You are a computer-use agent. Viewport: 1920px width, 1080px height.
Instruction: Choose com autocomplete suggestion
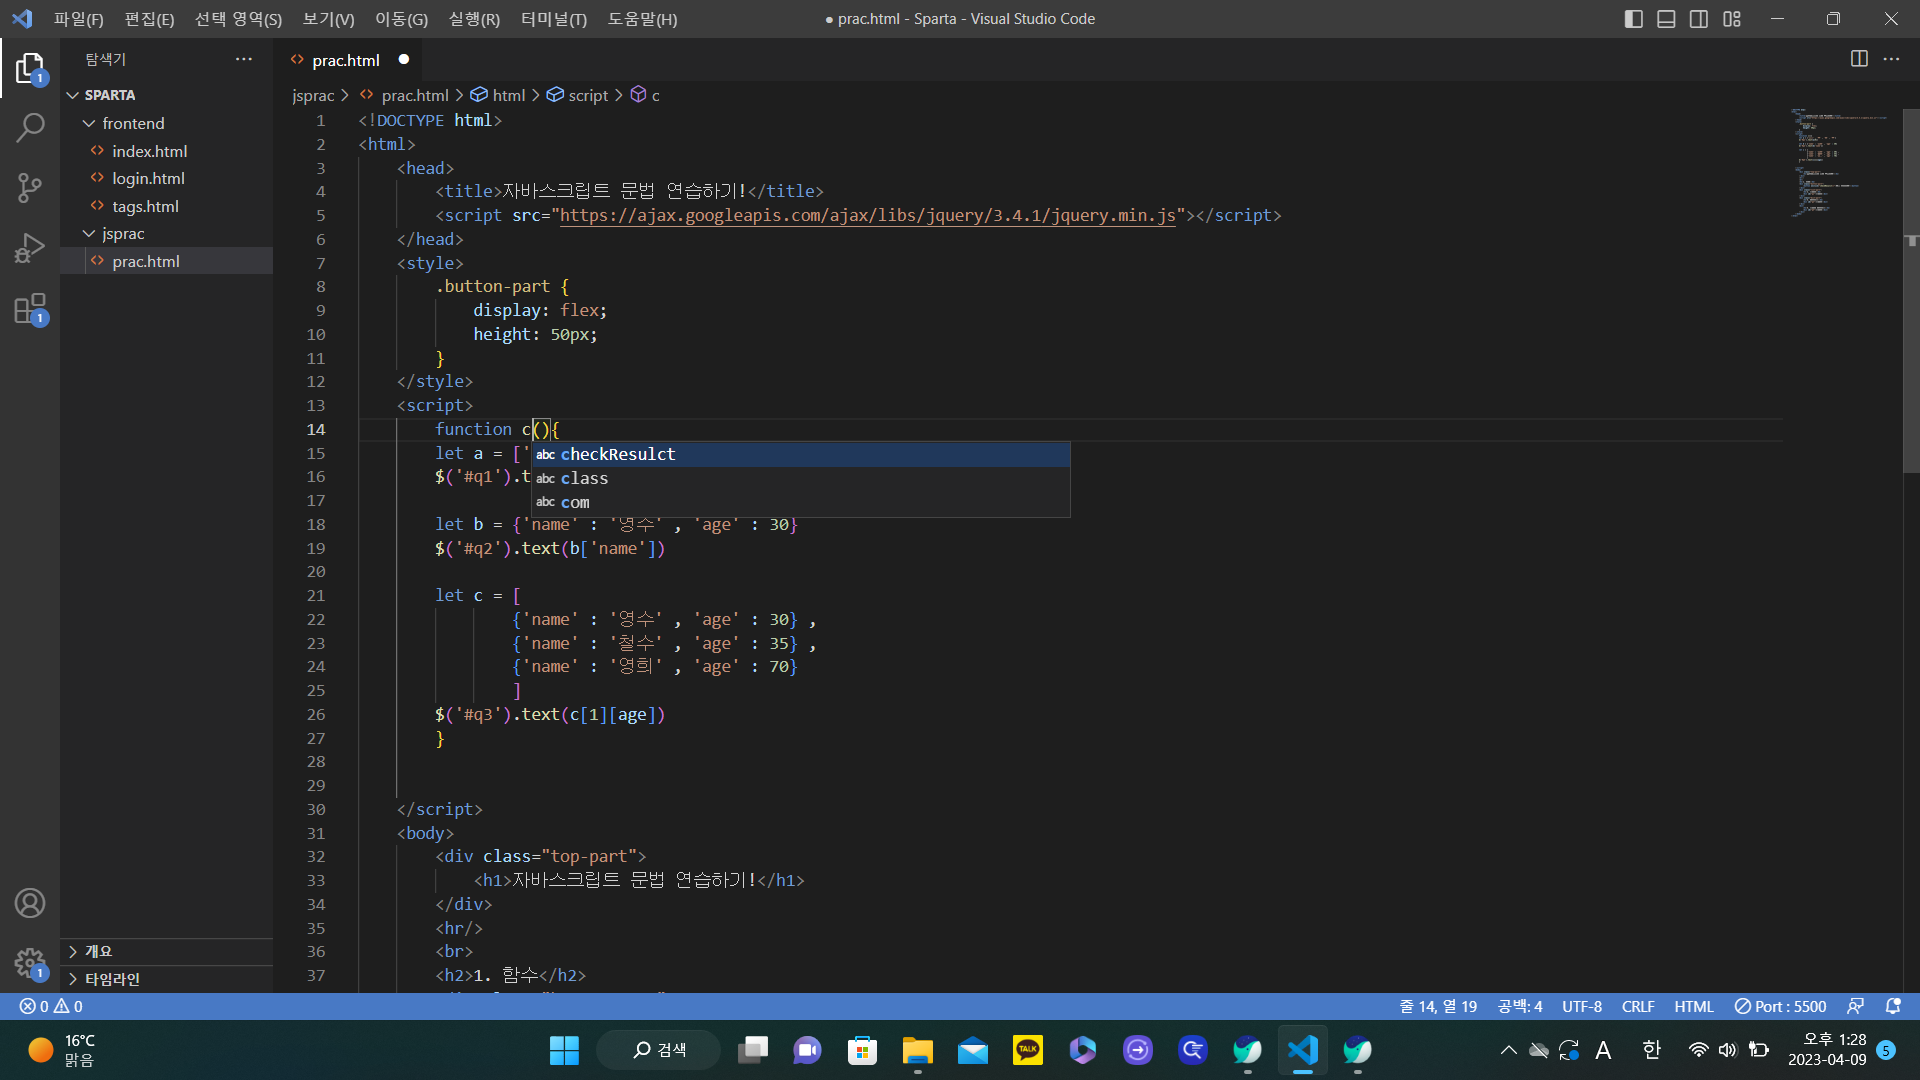(x=800, y=502)
